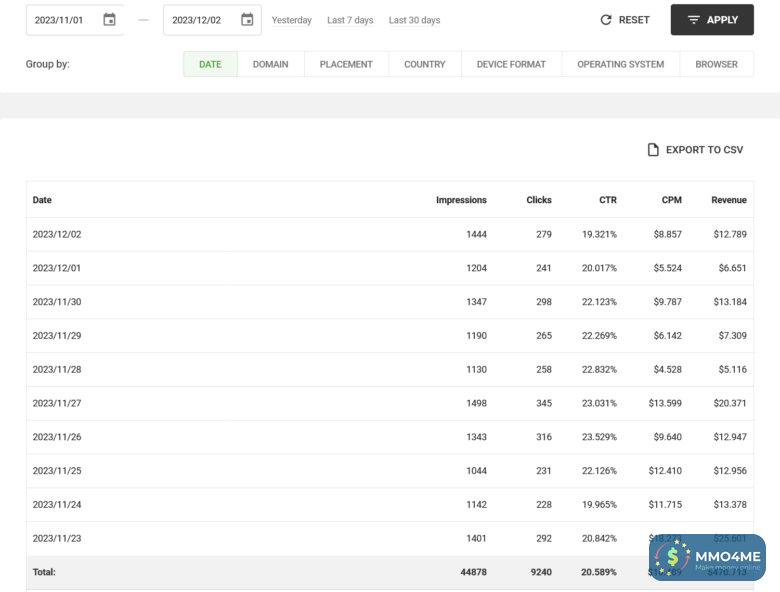Click revenue value $12.789
The height and width of the screenshot is (592, 780).
(x=730, y=234)
